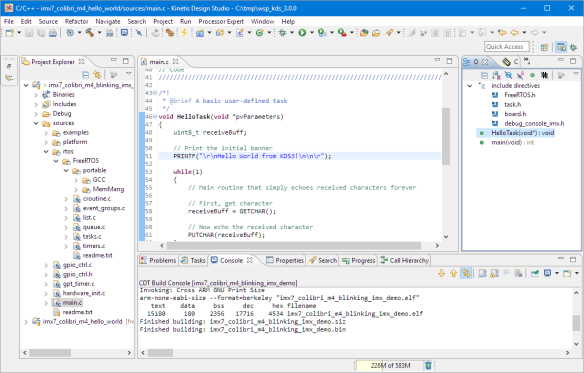This screenshot has height=373, width=584.
Task: Click the Build hammer icon
Action: coord(89,33)
